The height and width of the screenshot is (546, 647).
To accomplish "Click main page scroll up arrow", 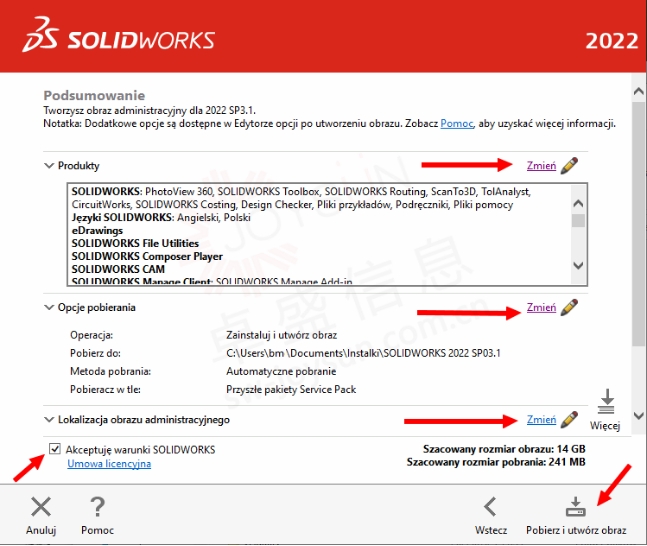I will [x=638, y=91].
